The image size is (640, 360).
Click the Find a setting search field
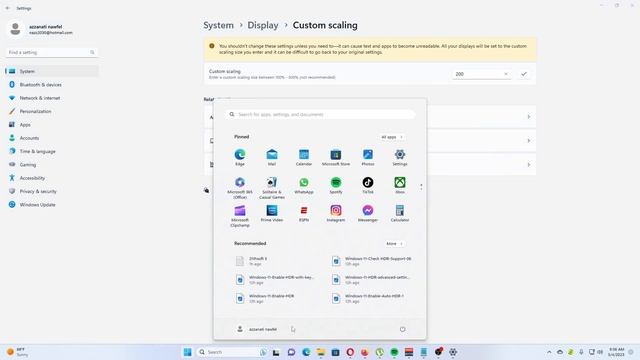[x=51, y=52]
